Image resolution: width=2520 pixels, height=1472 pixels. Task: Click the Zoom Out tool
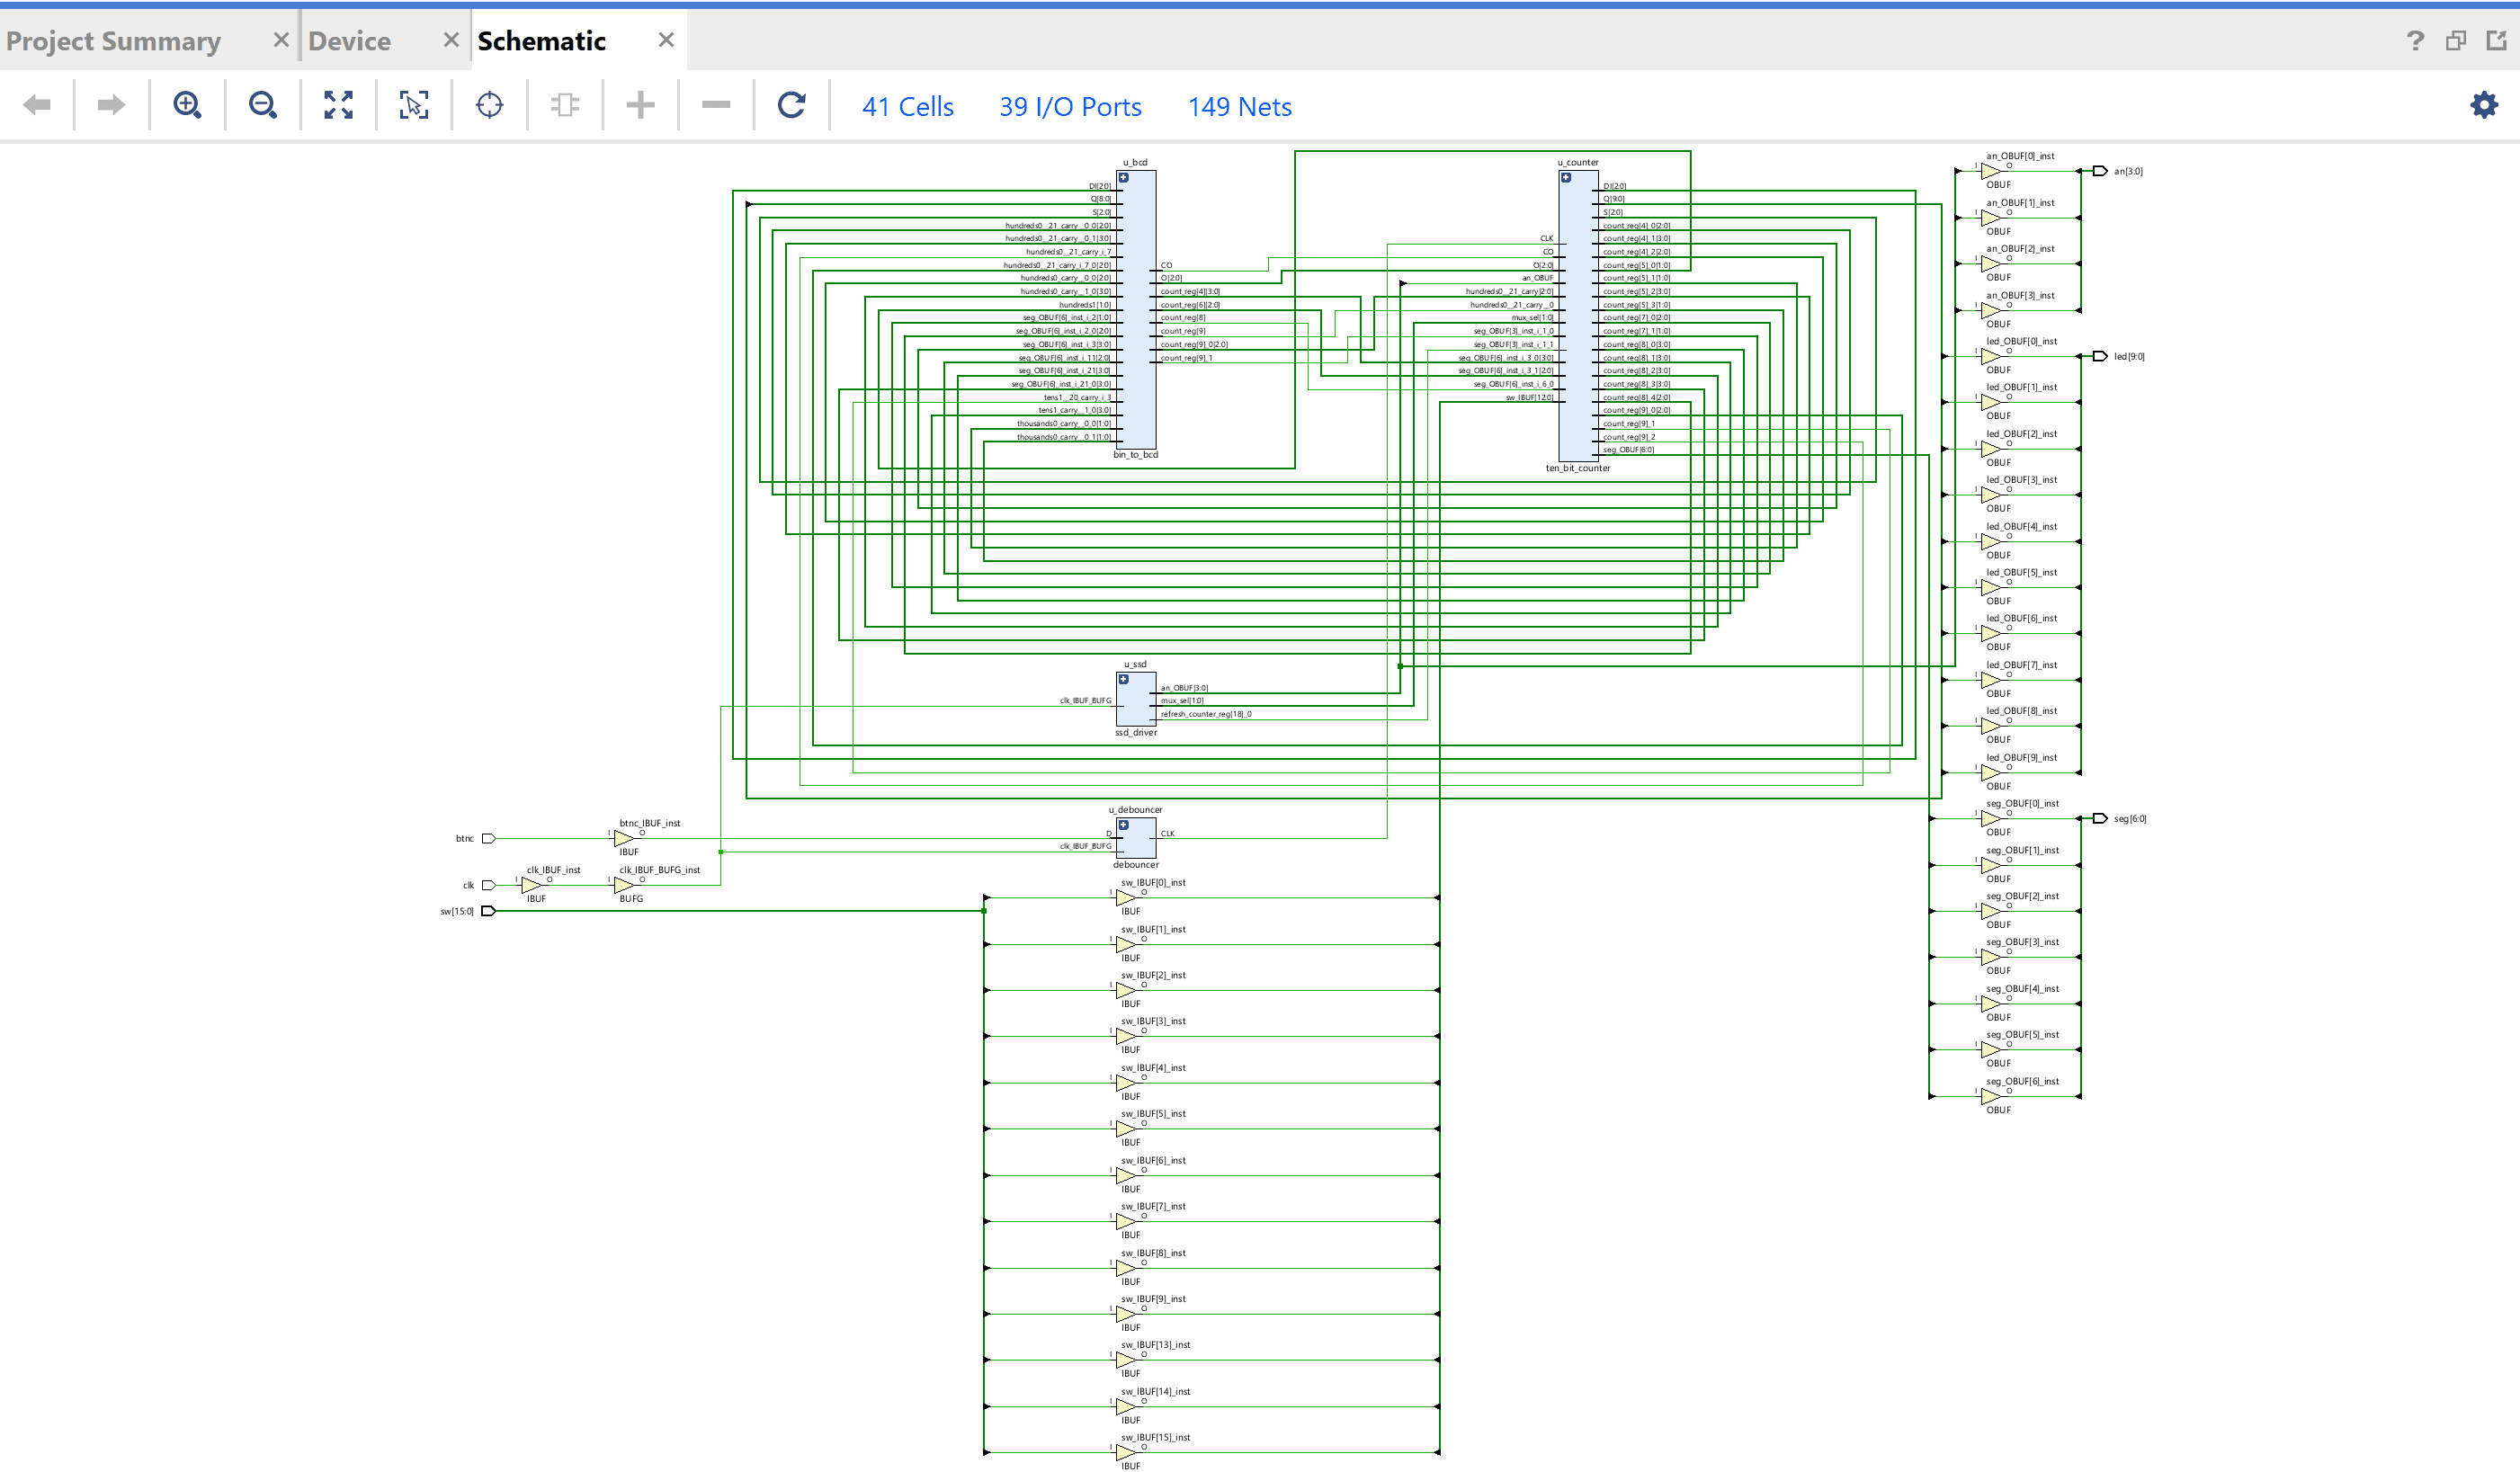click(x=262, y=104)
